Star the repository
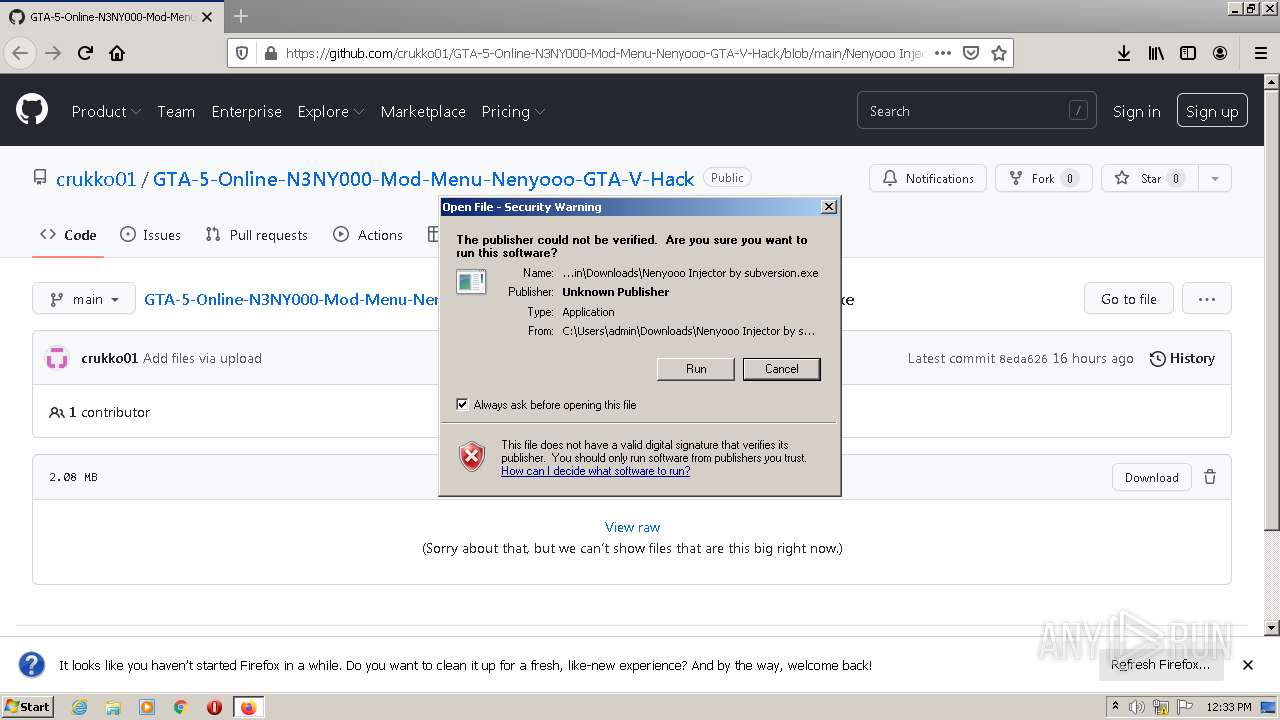This screenshot has width=1280, height=720. pyautogui.click(x=1150, y=178)
